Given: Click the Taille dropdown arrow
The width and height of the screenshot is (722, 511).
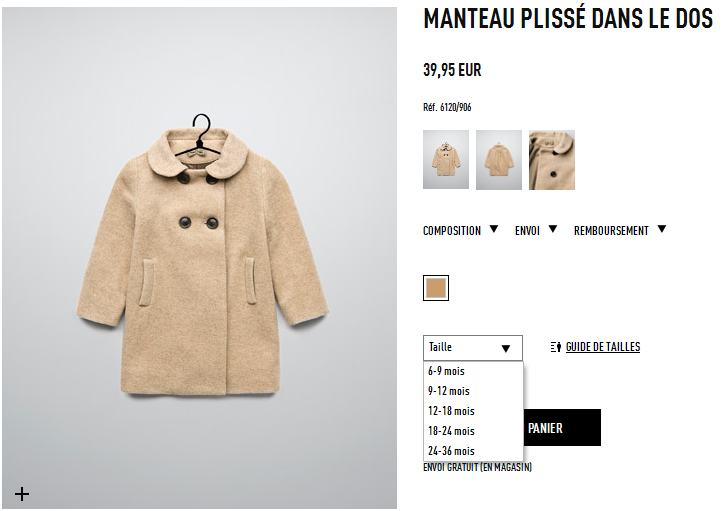Looking at the screenshot, I should coord(506,348).
